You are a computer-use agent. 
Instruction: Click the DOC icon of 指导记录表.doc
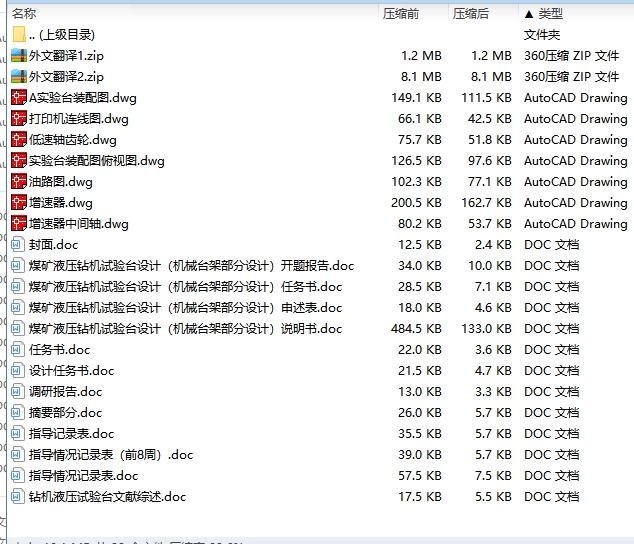(17, 434)
